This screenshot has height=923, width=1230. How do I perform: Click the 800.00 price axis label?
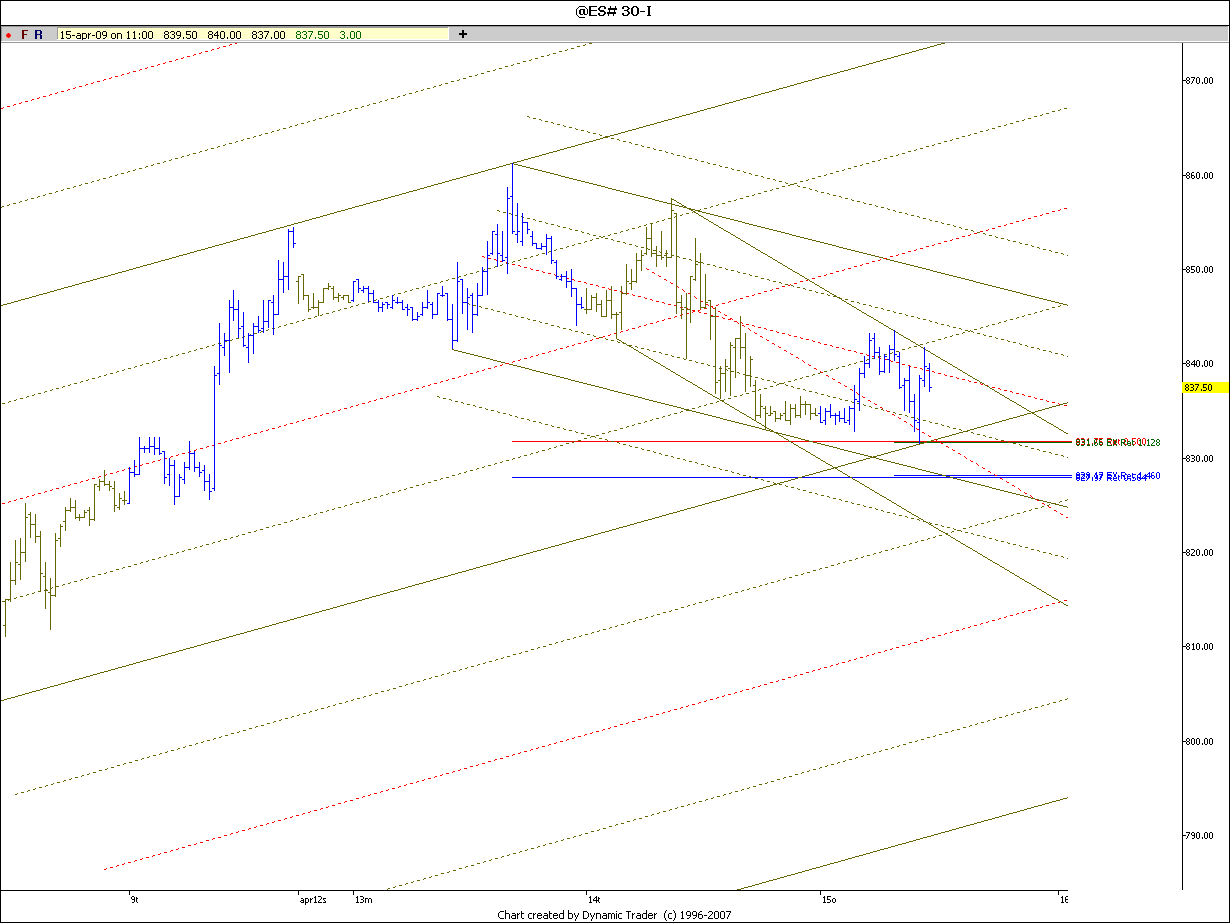point(1199,741)
